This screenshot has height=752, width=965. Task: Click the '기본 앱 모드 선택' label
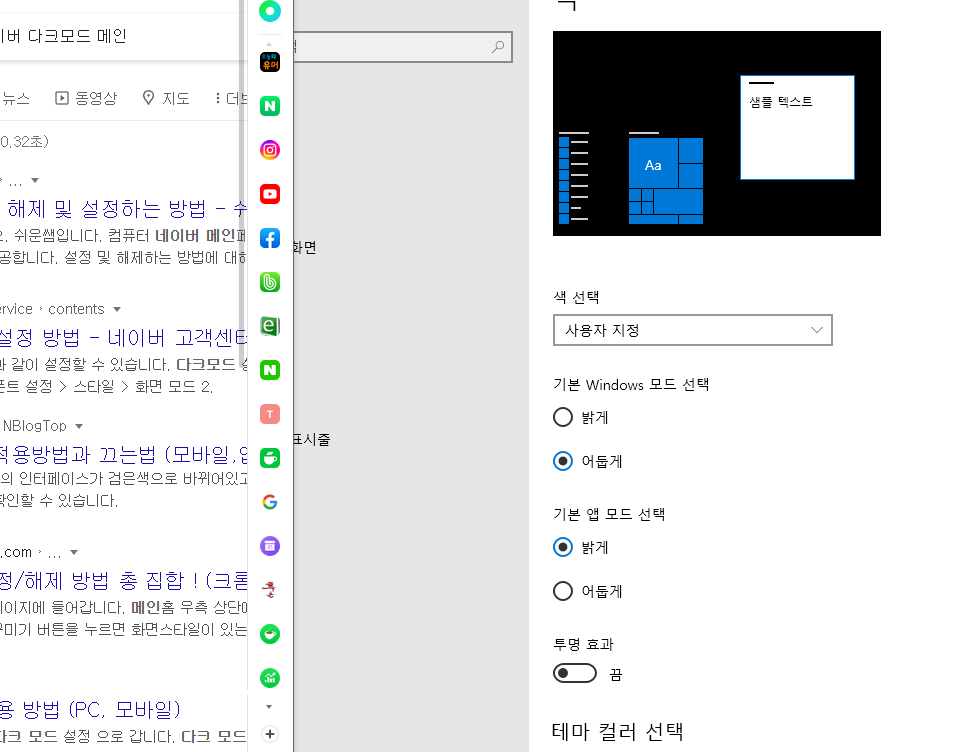coord(609,514)
